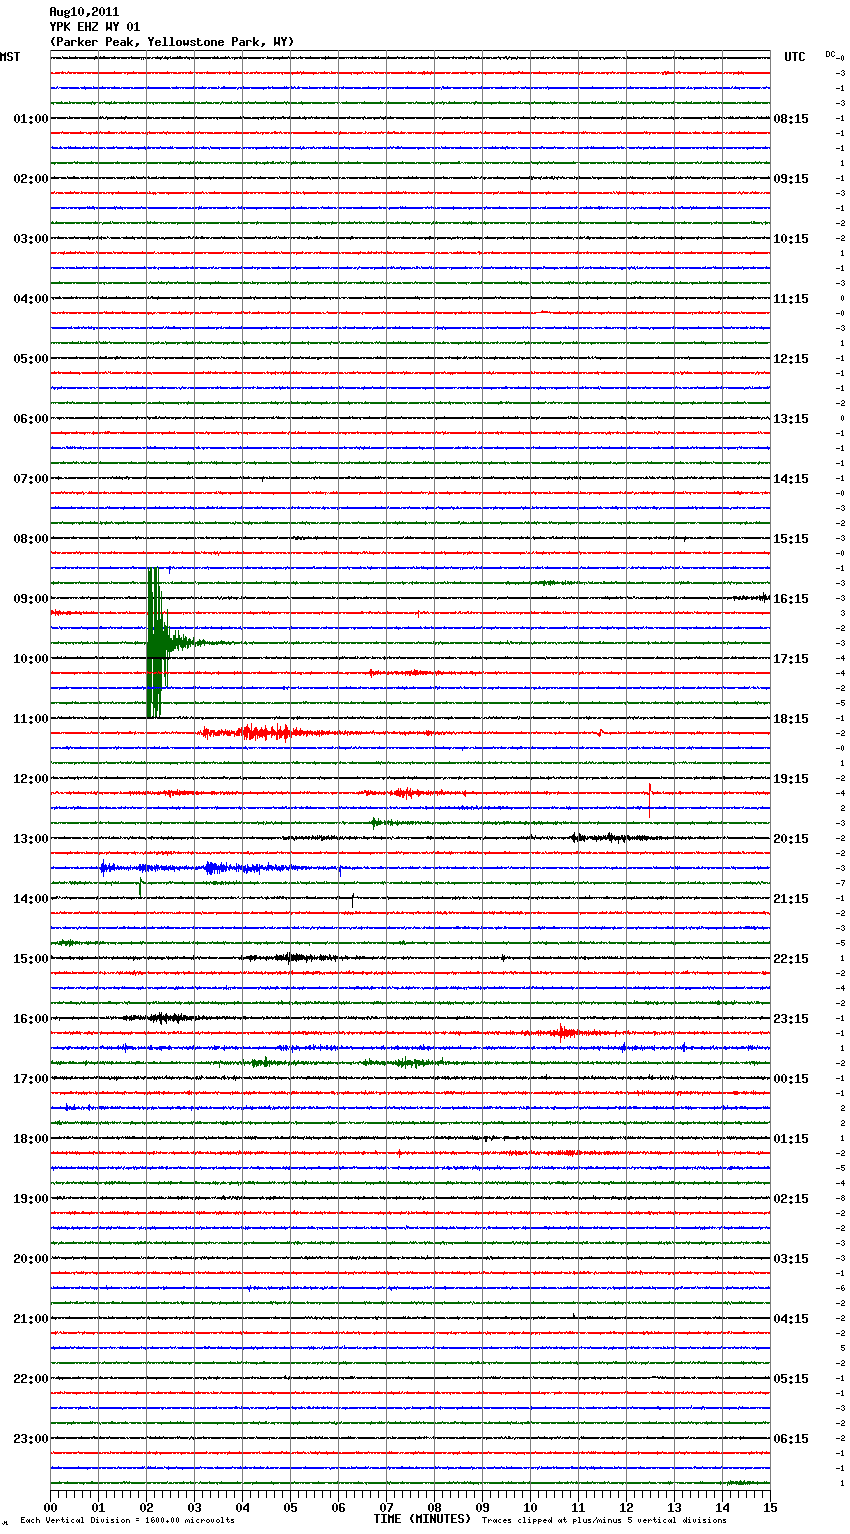This screenshot has width=850, height=1534.
Task: Select the 19:00 MST row label
Action: (31, 1199)
